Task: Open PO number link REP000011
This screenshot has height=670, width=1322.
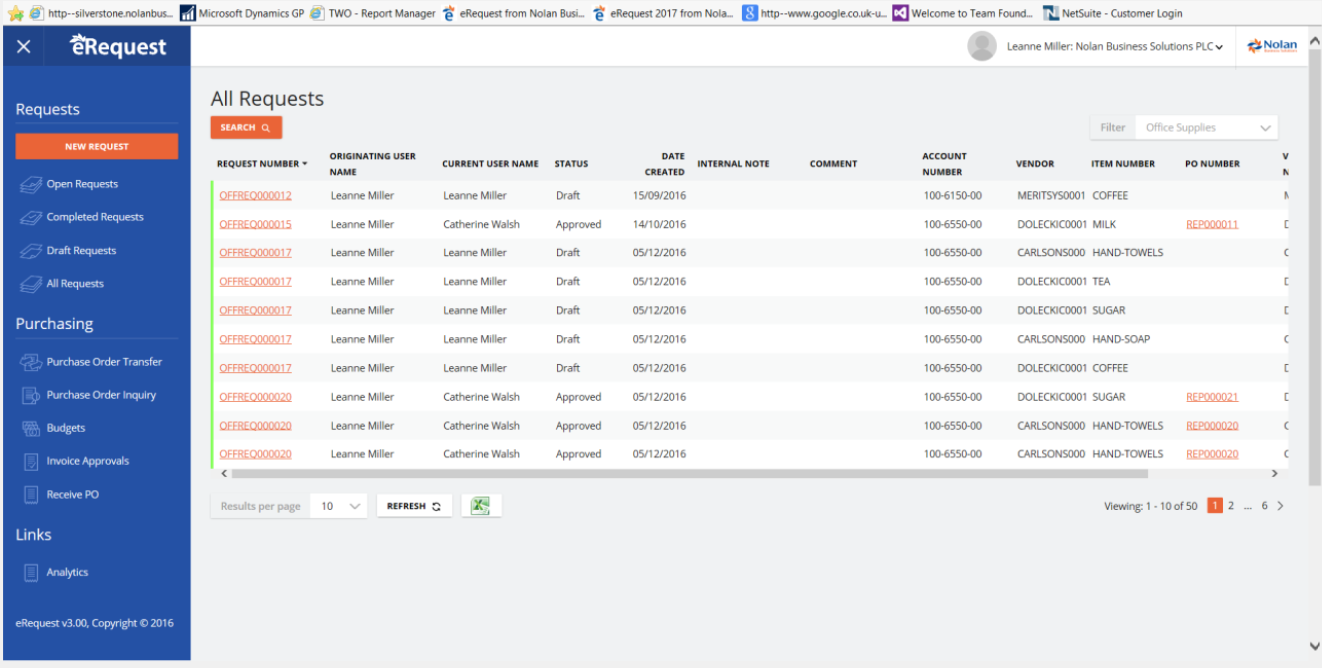Action: click(1211, 225)
